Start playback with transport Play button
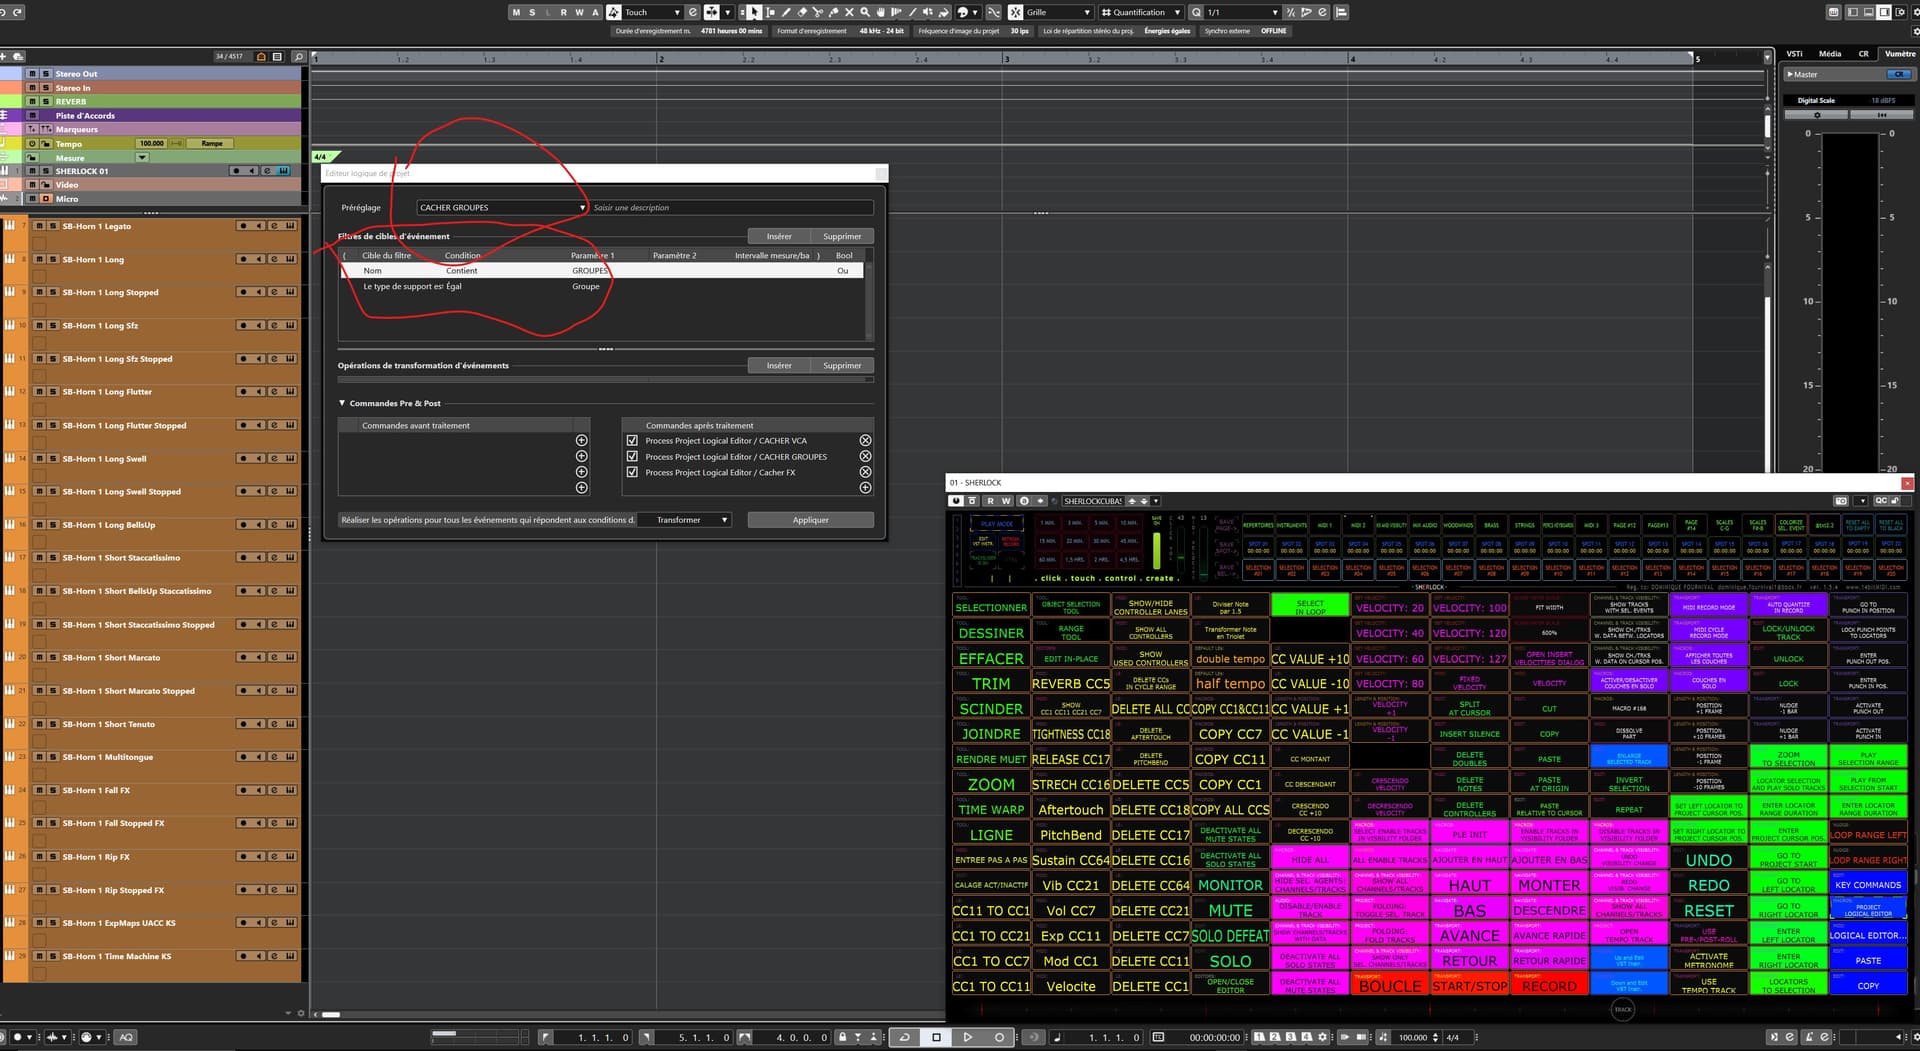Screen dimensions: 1920x1051 tap(967, 1037)
